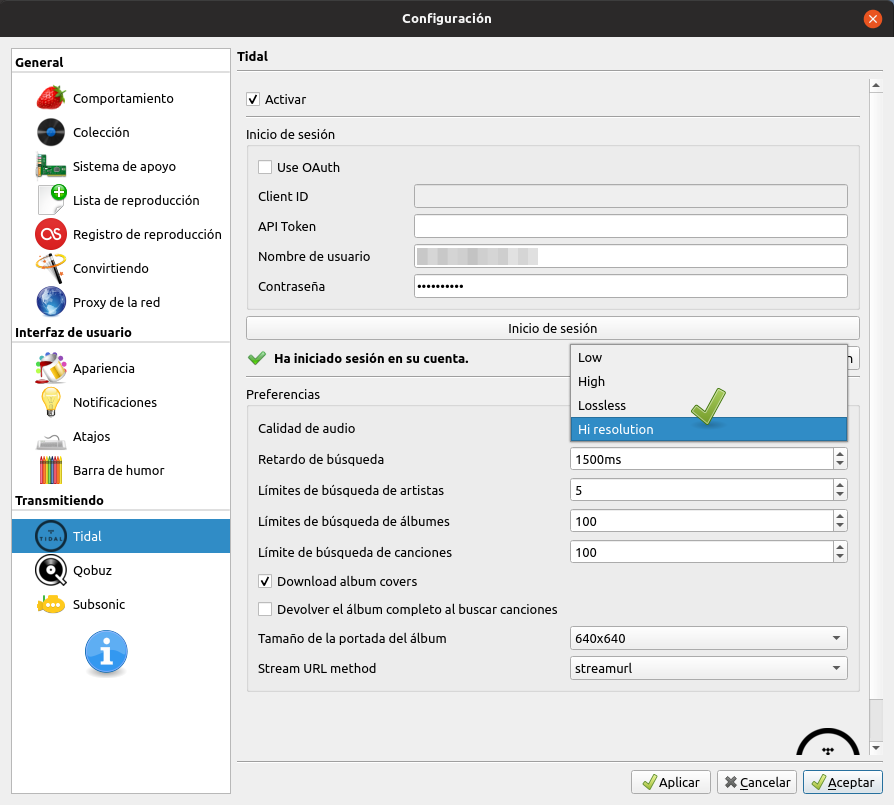Open Atajos settings page

click(x=121, y=436)
